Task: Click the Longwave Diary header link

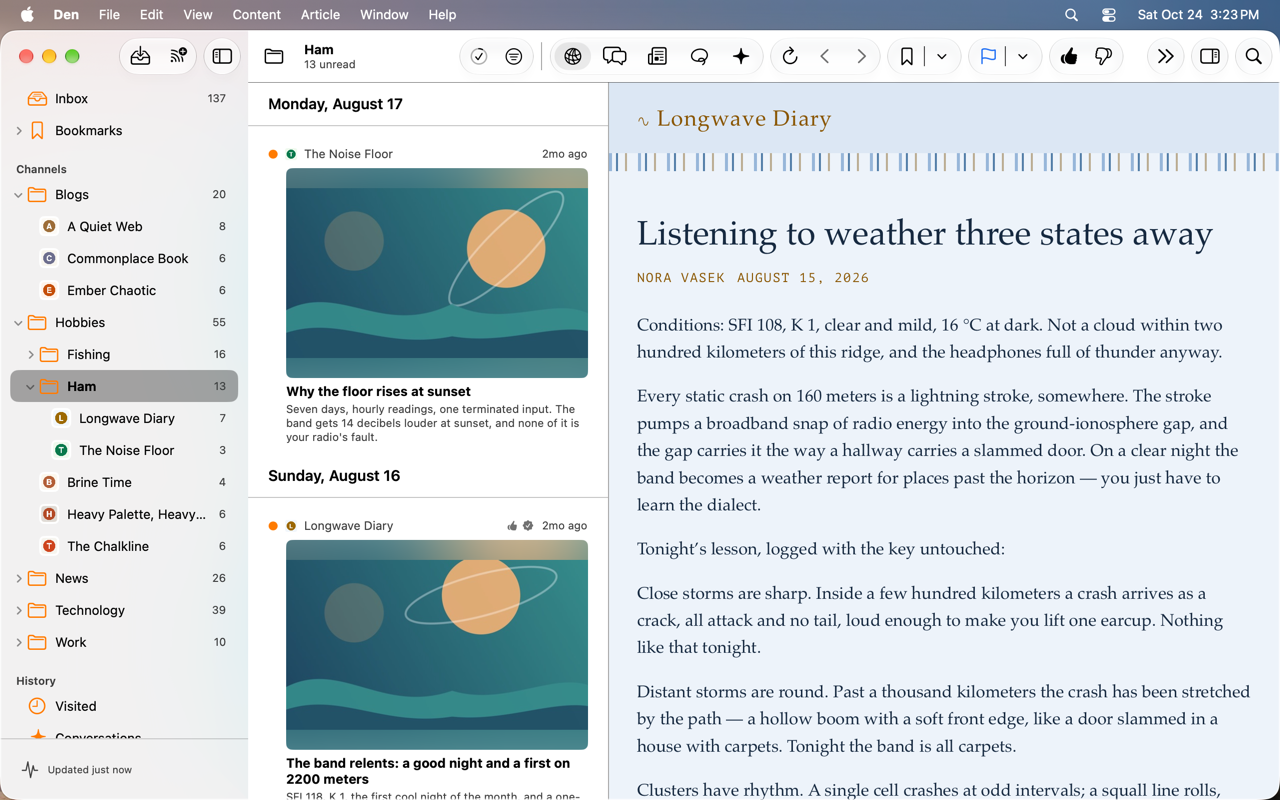Action: click(x=744, y=119)
